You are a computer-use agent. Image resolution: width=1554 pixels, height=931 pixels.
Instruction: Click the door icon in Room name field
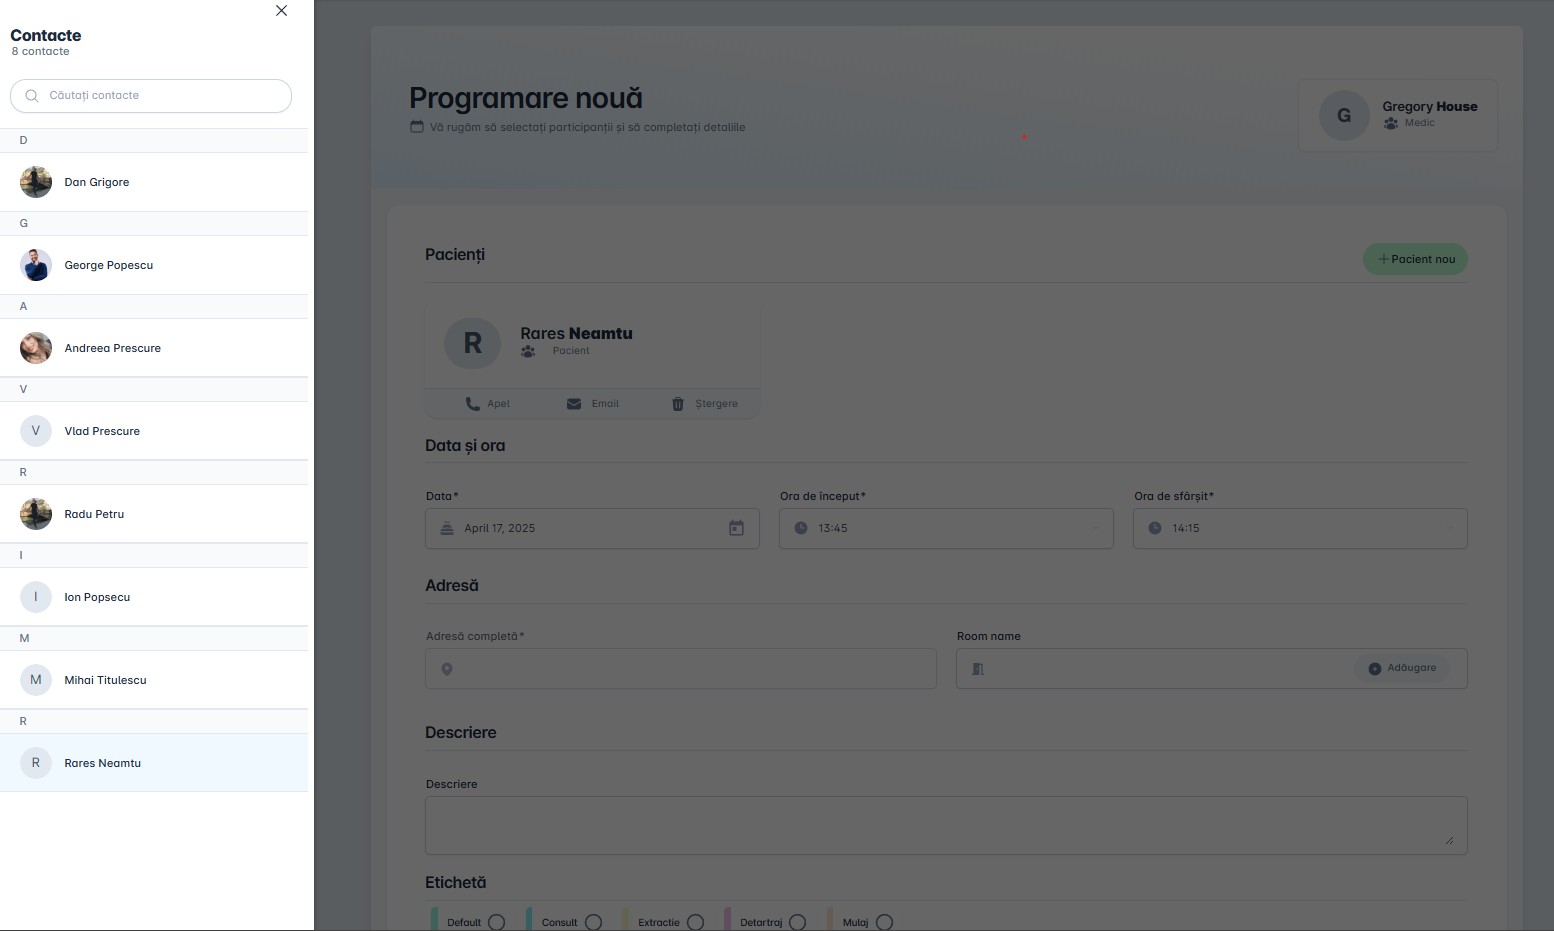978,669
